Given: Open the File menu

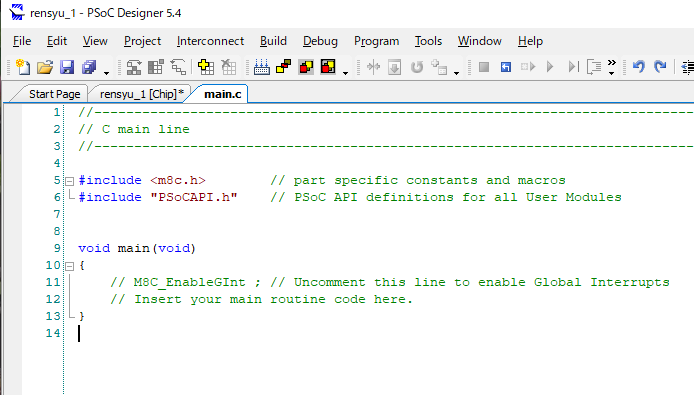Looking at the screenshot, I should point(22,41).
